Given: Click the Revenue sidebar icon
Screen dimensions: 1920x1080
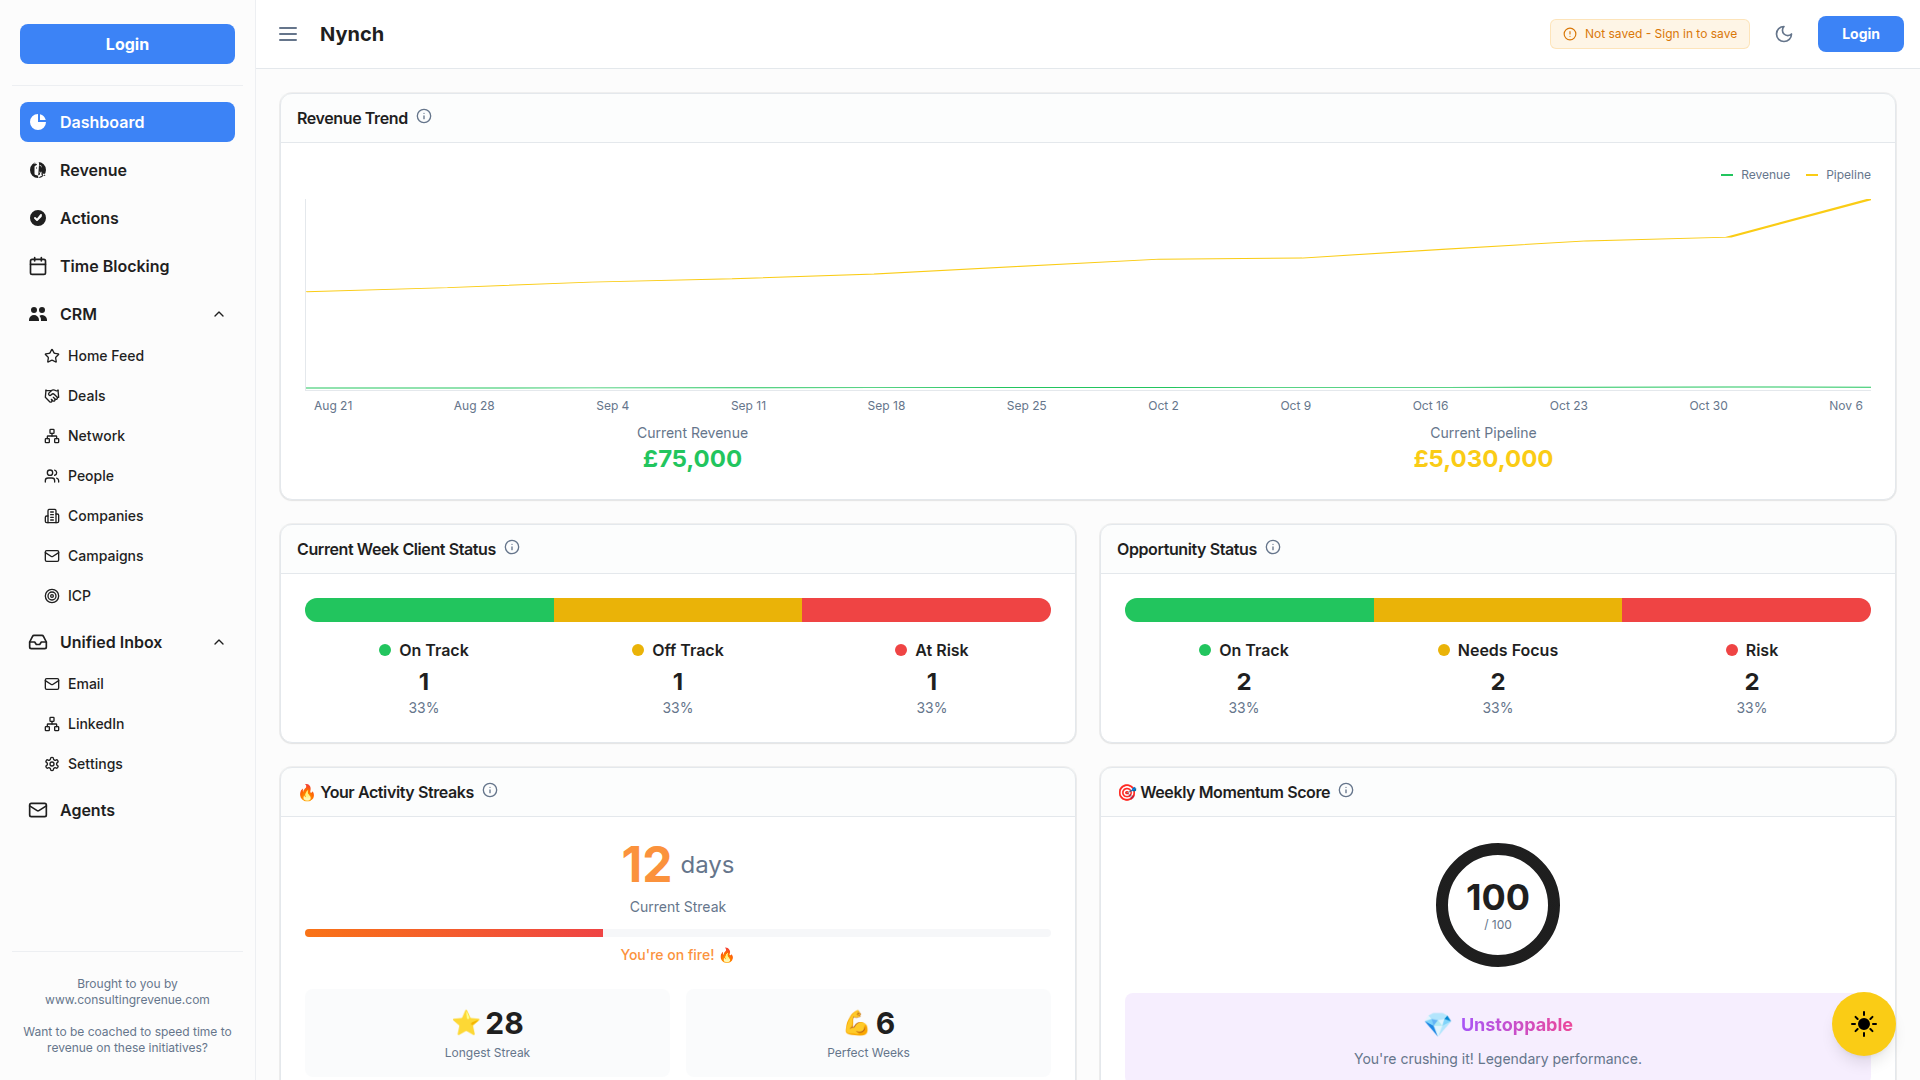Looking at the screenshot, I should coord(38,170).
